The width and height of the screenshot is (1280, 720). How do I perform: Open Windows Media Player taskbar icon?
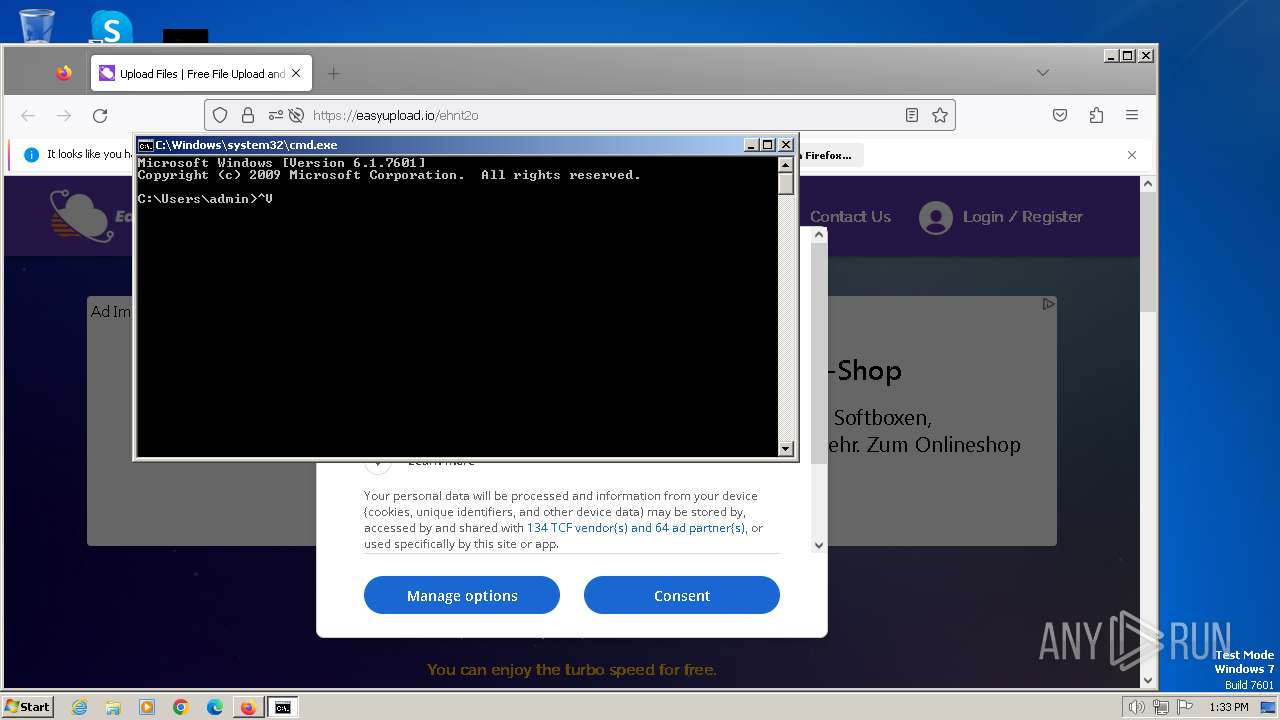147,707
